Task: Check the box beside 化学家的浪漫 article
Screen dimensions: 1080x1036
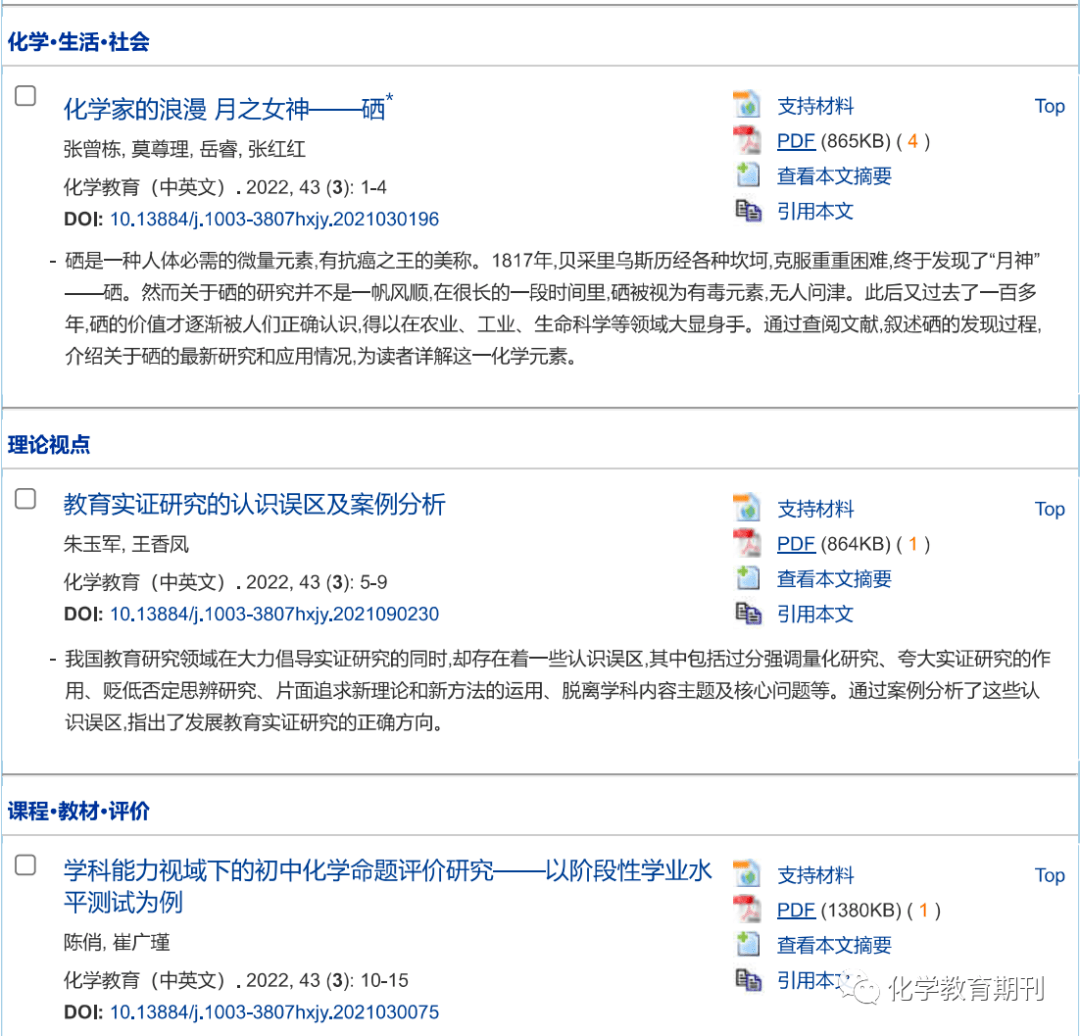Action: pyautogui.click(x=25, y=96)
